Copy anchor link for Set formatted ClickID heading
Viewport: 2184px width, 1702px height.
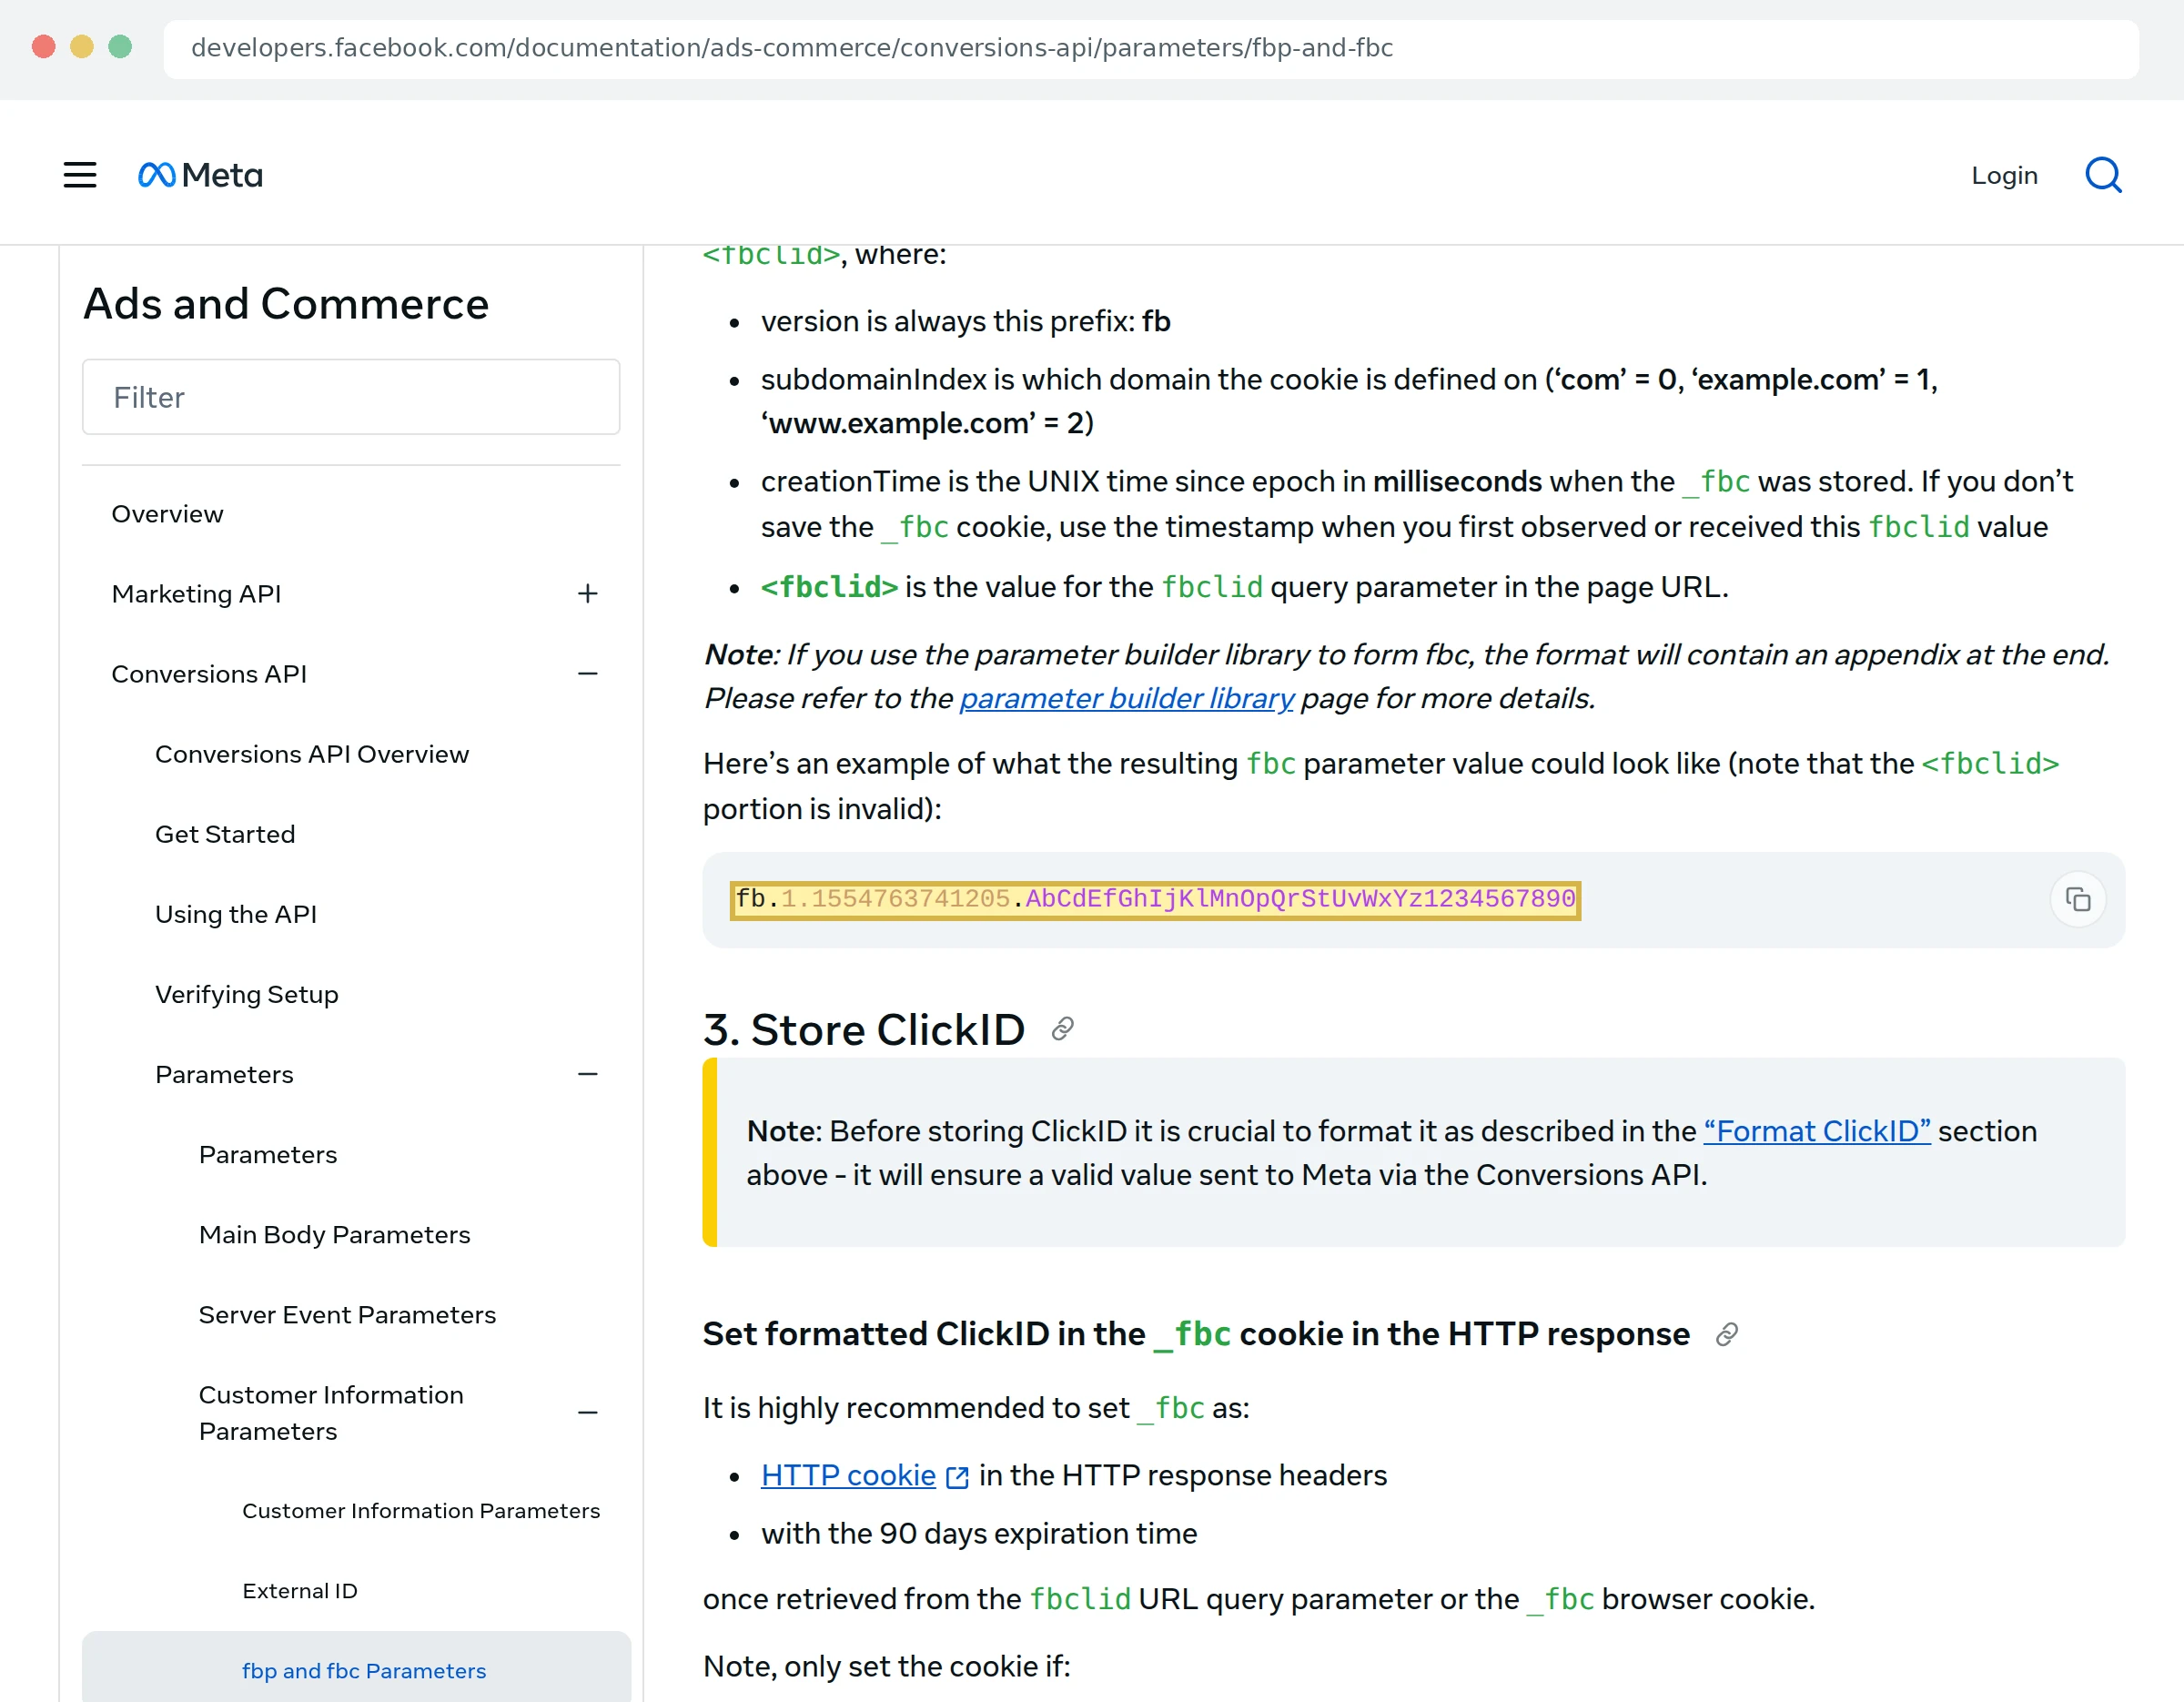point(1726,1334)
